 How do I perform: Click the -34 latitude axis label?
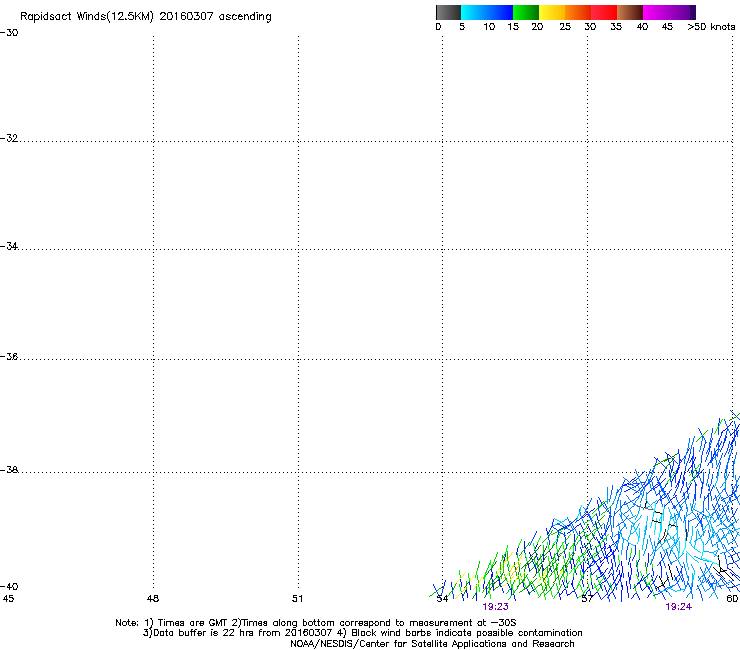pyautogui.click(x=9, y=246)
